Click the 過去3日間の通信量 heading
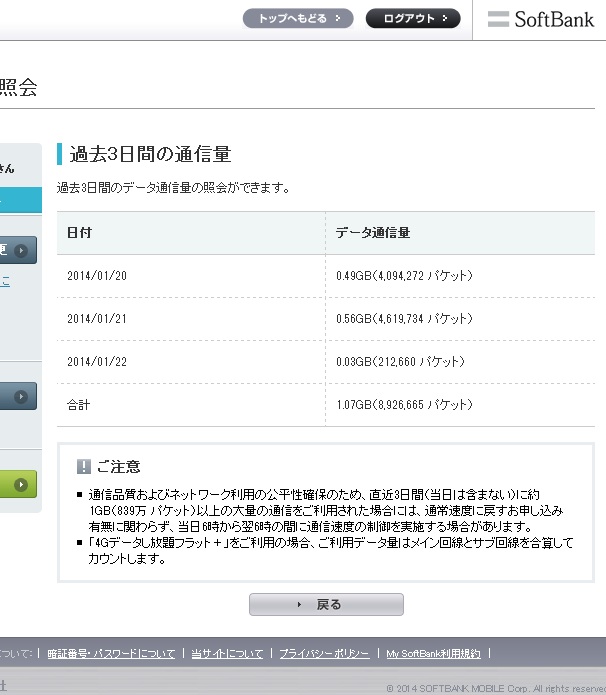Screen dimensions: 606x695 pos(150,154)
